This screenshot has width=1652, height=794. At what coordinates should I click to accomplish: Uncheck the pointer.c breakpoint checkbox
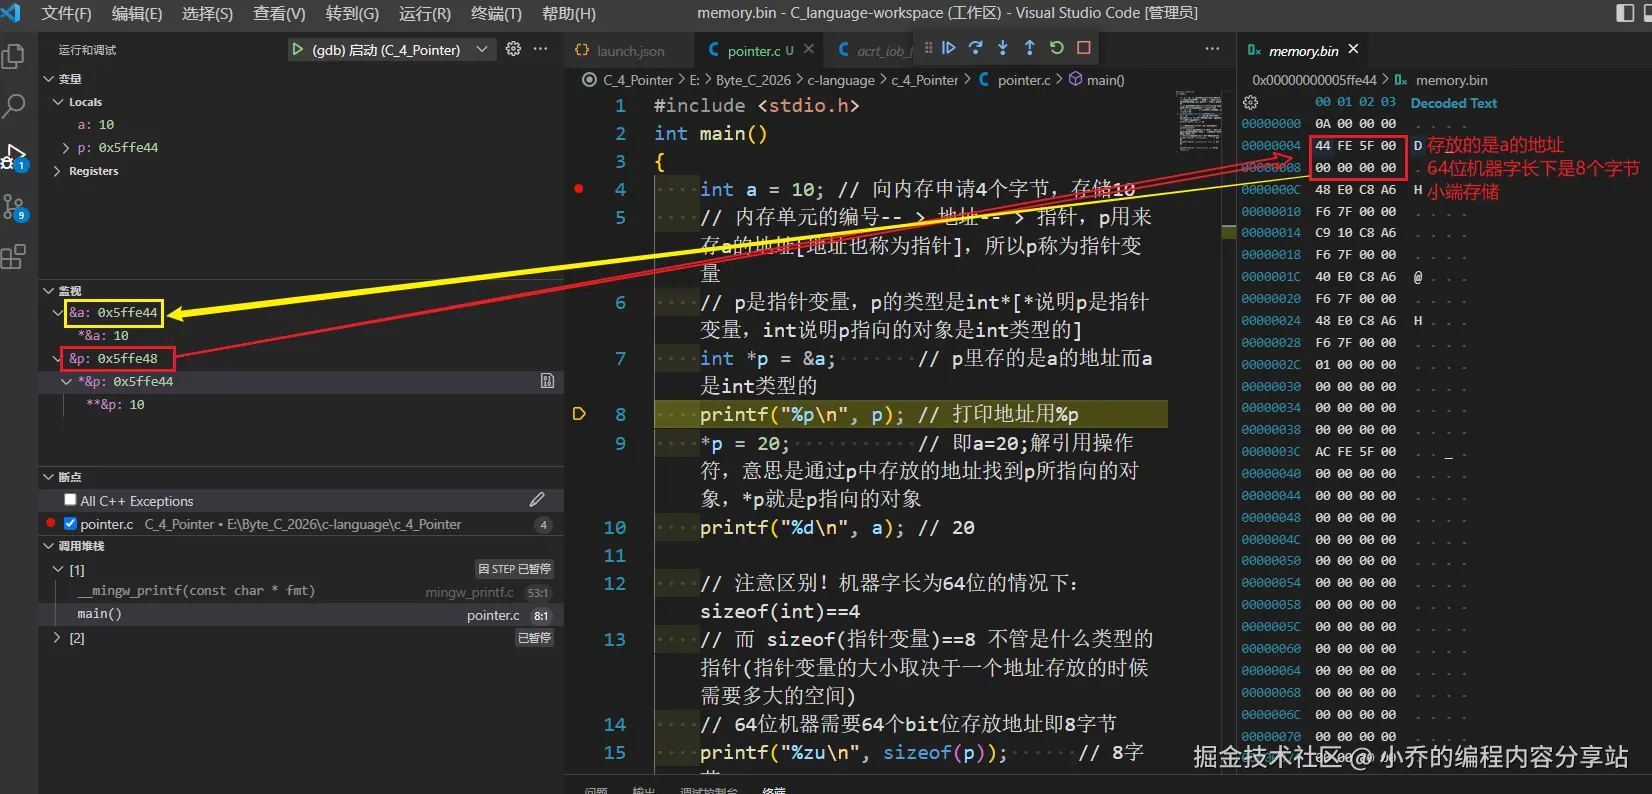(70, 523)
